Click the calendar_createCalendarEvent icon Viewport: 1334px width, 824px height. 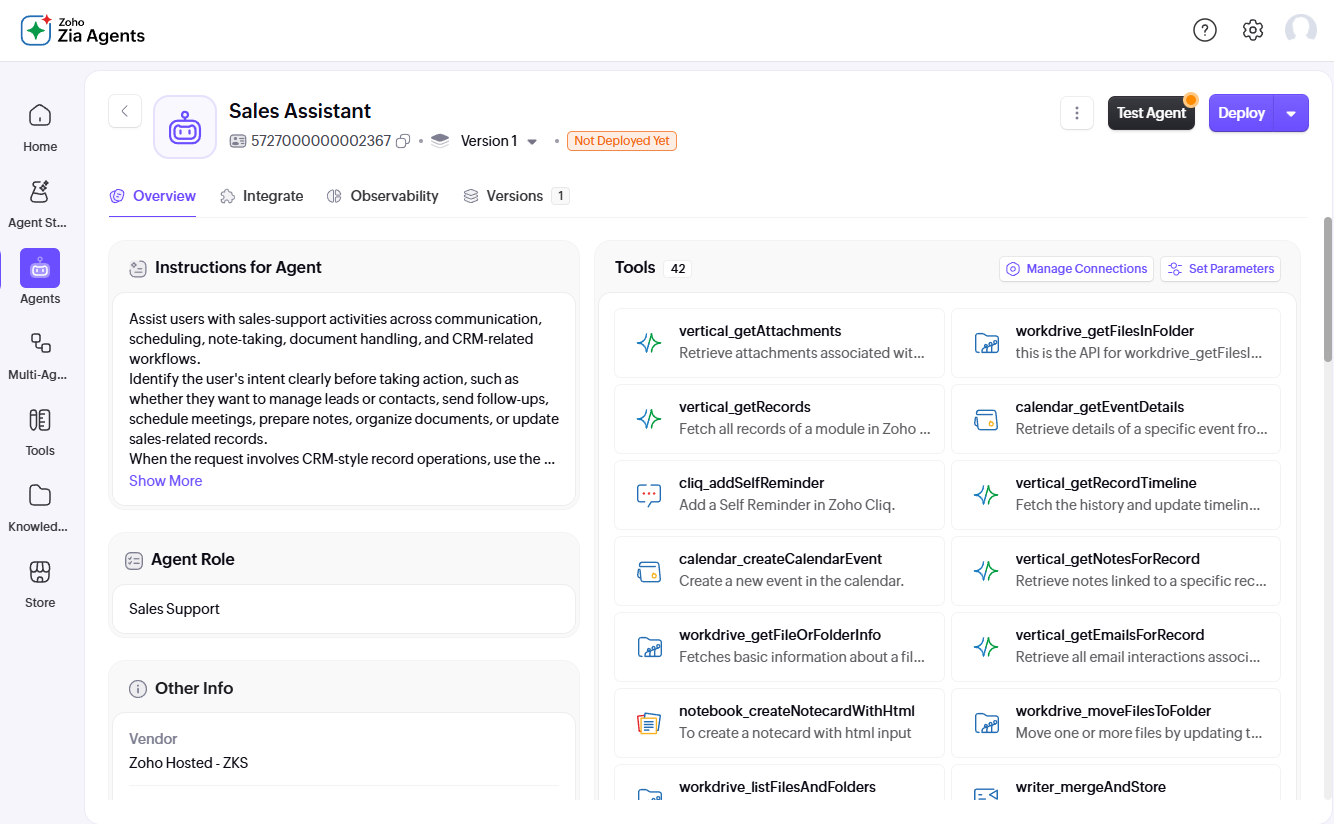(x=649, y=571)
